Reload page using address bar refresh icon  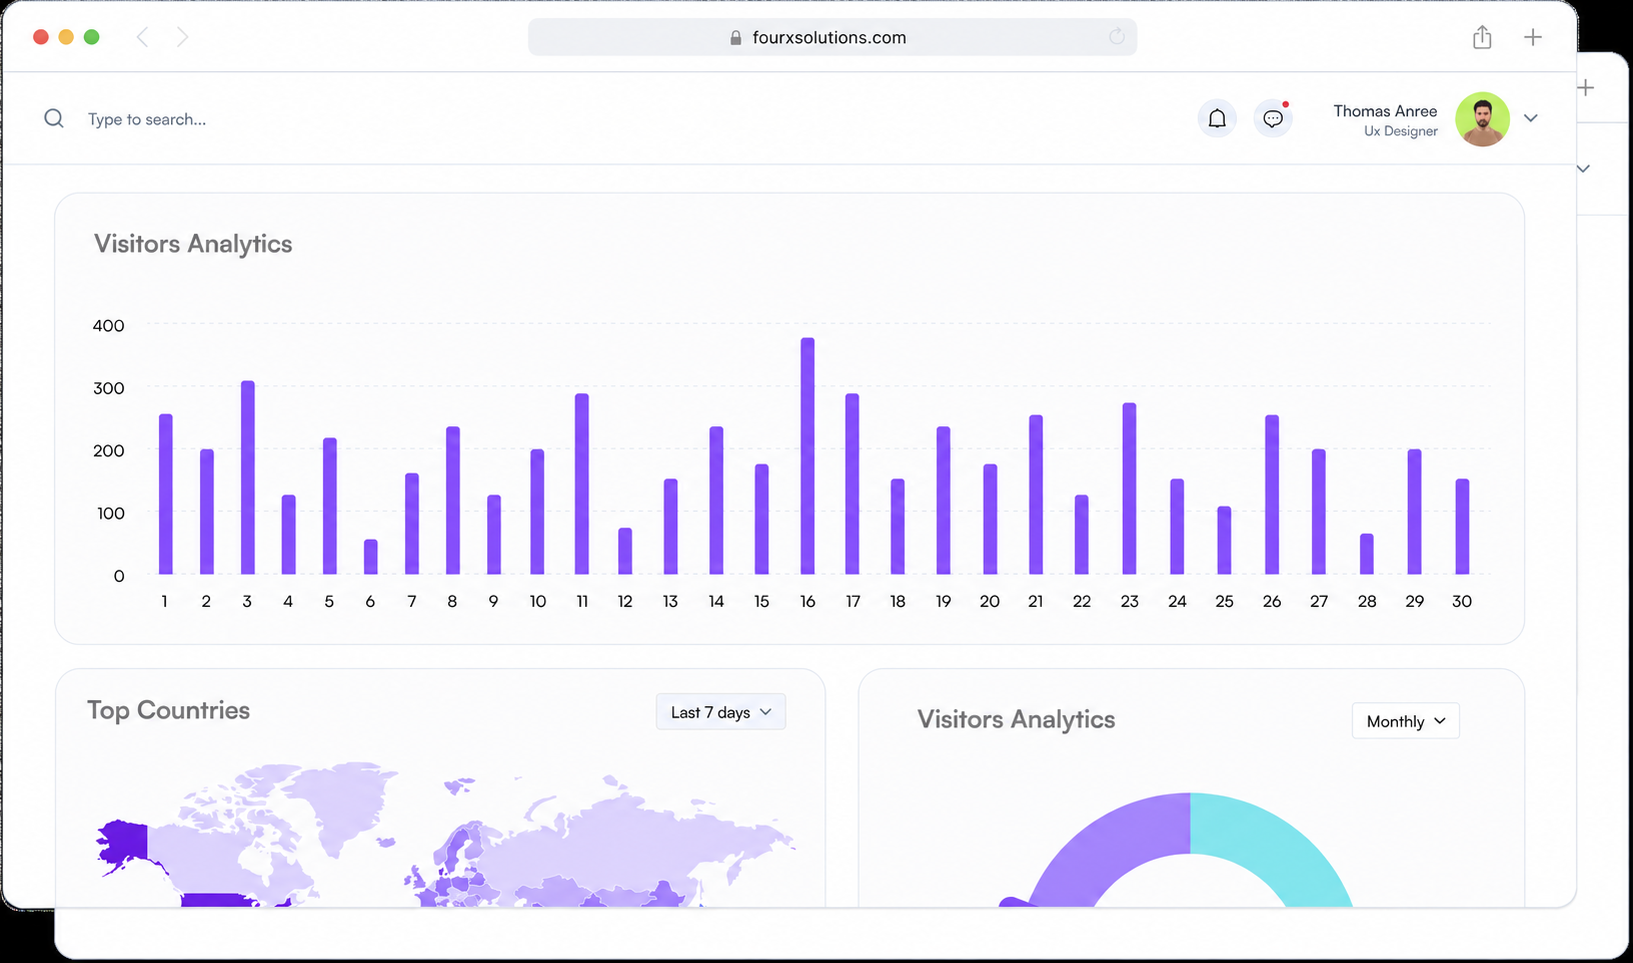pyautogui.click(x=1117, y=37)
